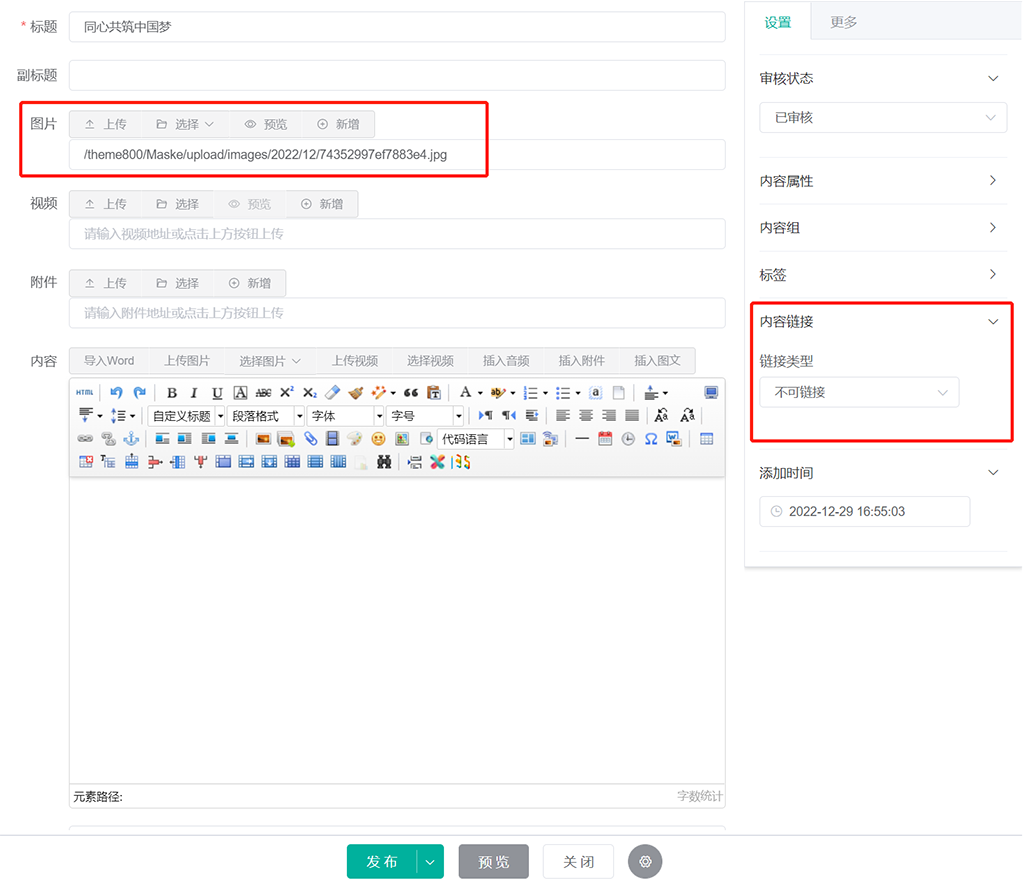
Task: Toggle underline formatting in editor toolbar
Action: tap(217, 393)
